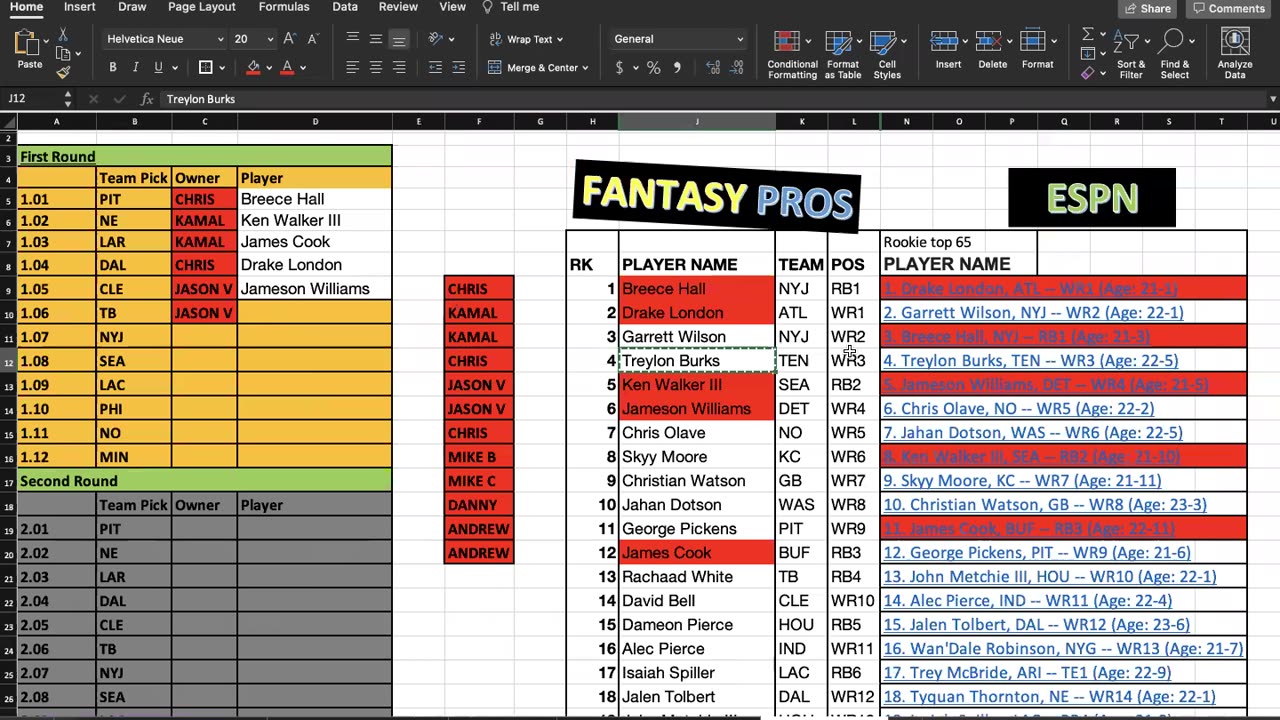Open link 12. George Pickens, PIT -- WR9

point(1037,553)
